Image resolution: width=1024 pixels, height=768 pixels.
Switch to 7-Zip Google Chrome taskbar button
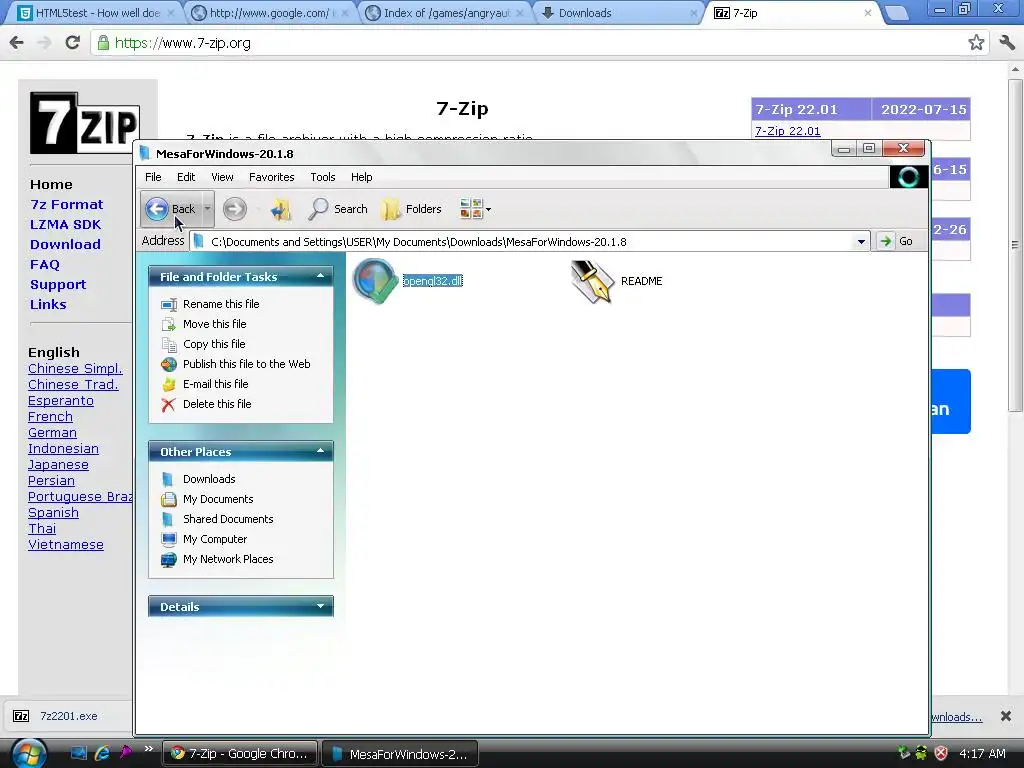239,754
